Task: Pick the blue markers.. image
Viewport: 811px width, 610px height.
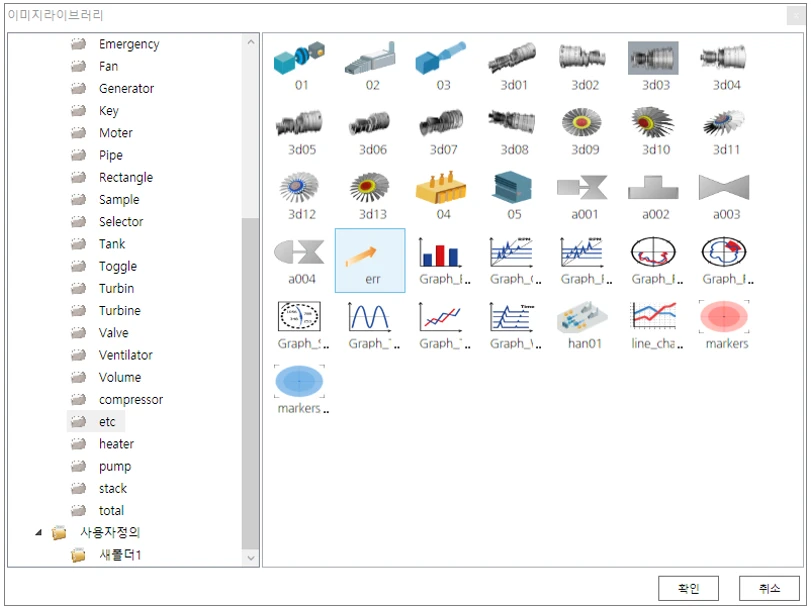Action: (299, 381)
